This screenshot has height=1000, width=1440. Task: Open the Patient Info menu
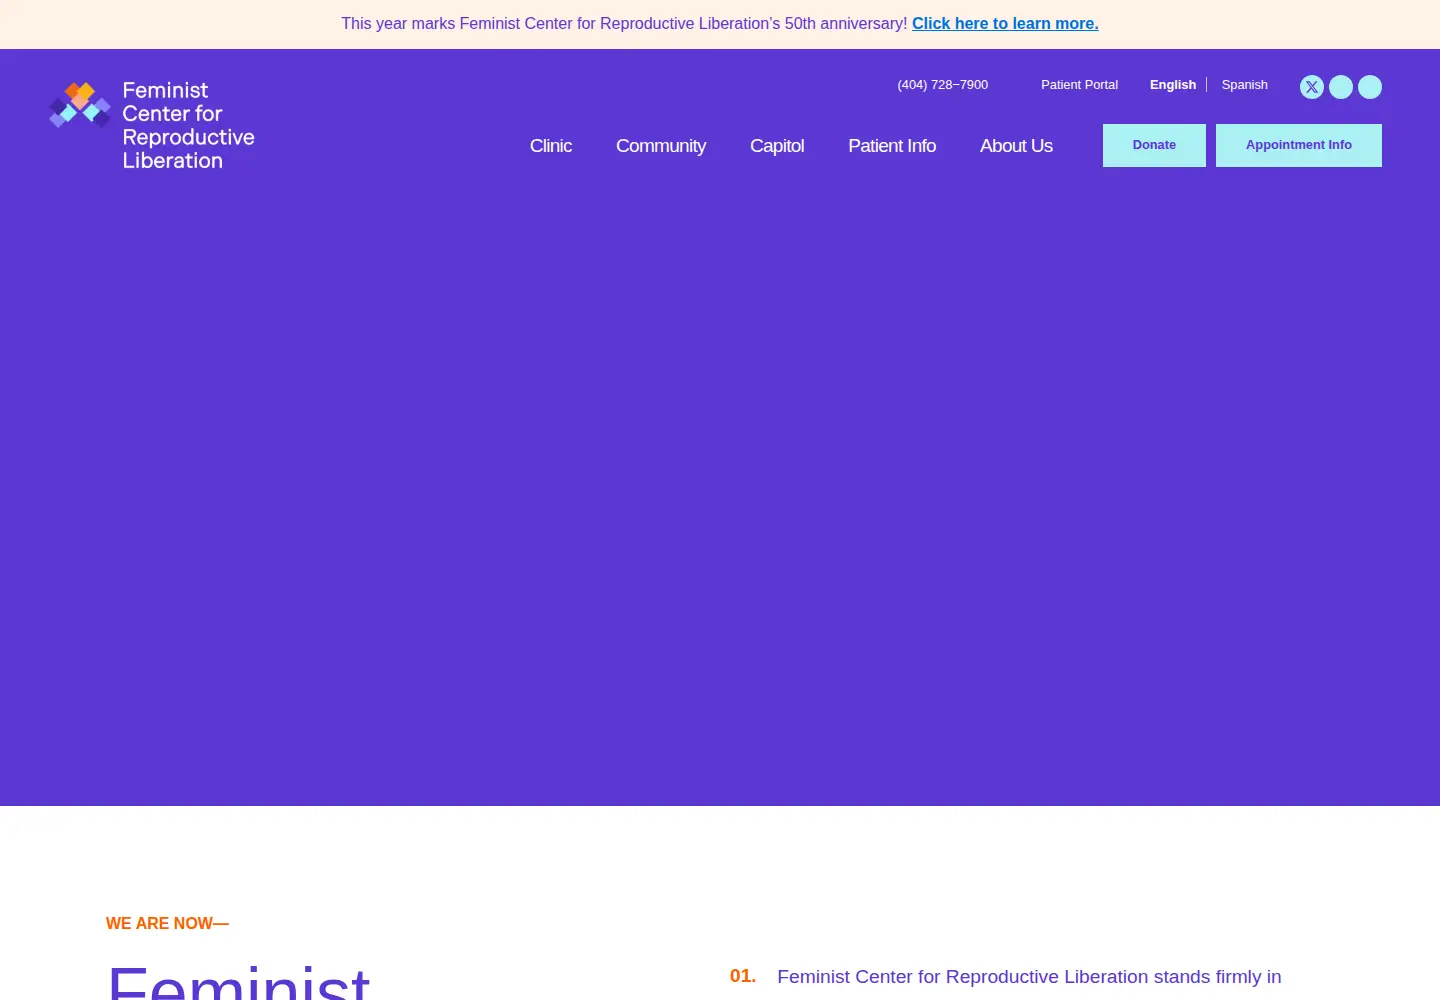(892, 146)
